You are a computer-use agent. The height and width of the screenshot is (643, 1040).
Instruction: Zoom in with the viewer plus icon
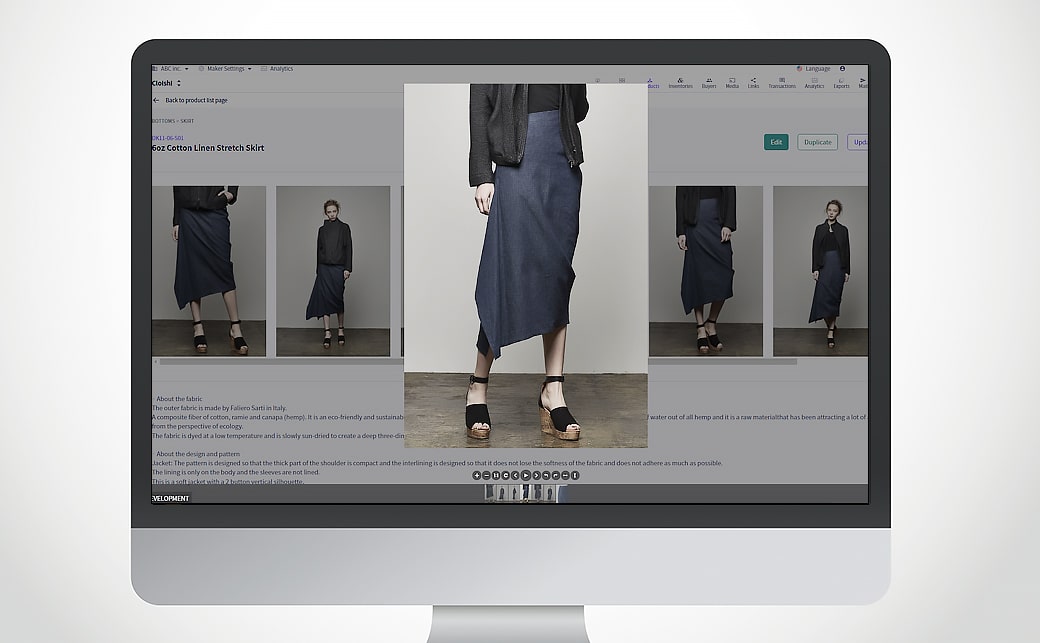(x=476, y=475)
